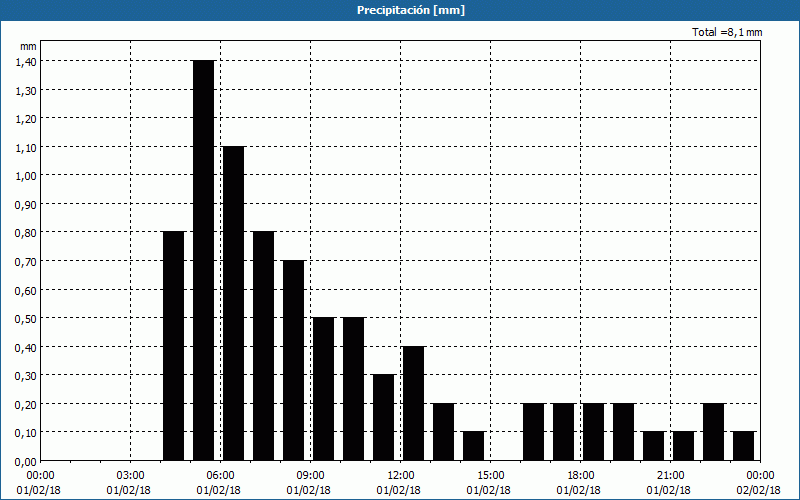Click the 'Precipitación [mm]' chart title

[411, 10]
